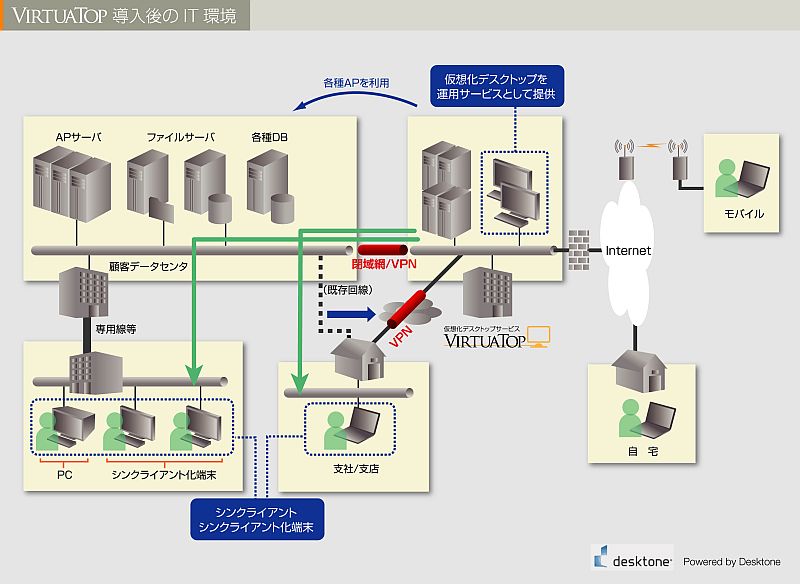Click the orange lightning bolt between antennas
Screen dimensions: 800x584
(x=652, y=146)
